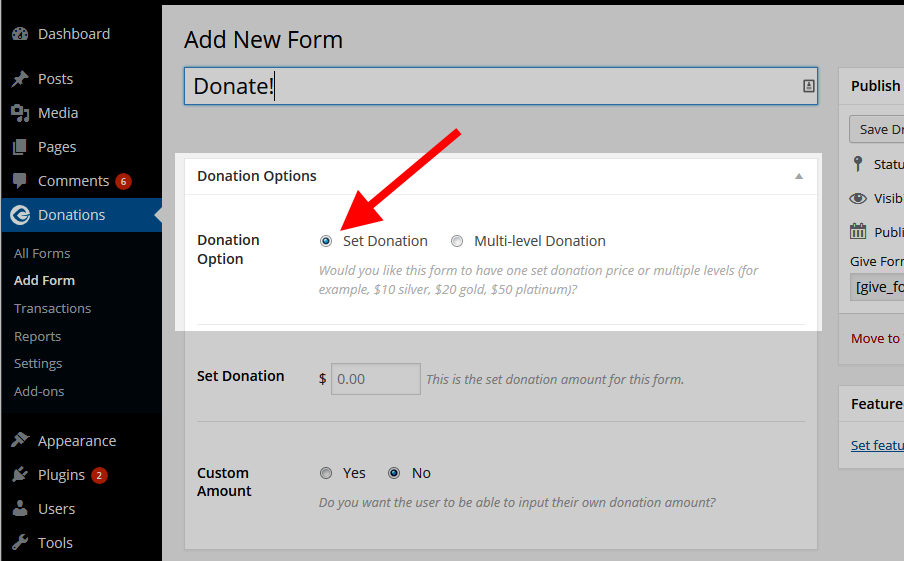Click the Plugins plug icon

point(20,475)
